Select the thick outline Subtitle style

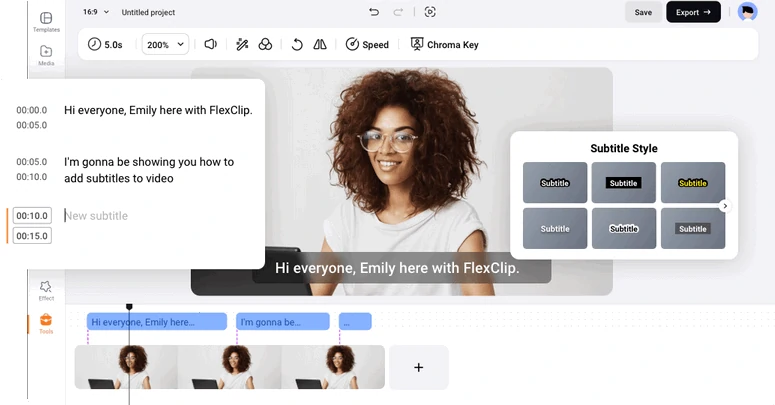point(624,228)
